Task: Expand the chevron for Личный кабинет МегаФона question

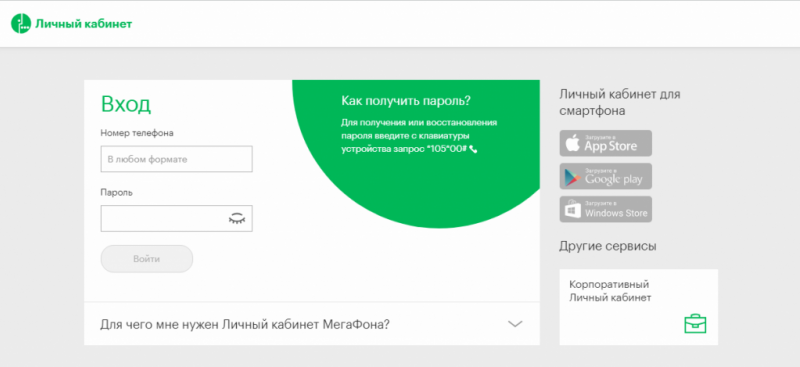Action: point(515,324)
